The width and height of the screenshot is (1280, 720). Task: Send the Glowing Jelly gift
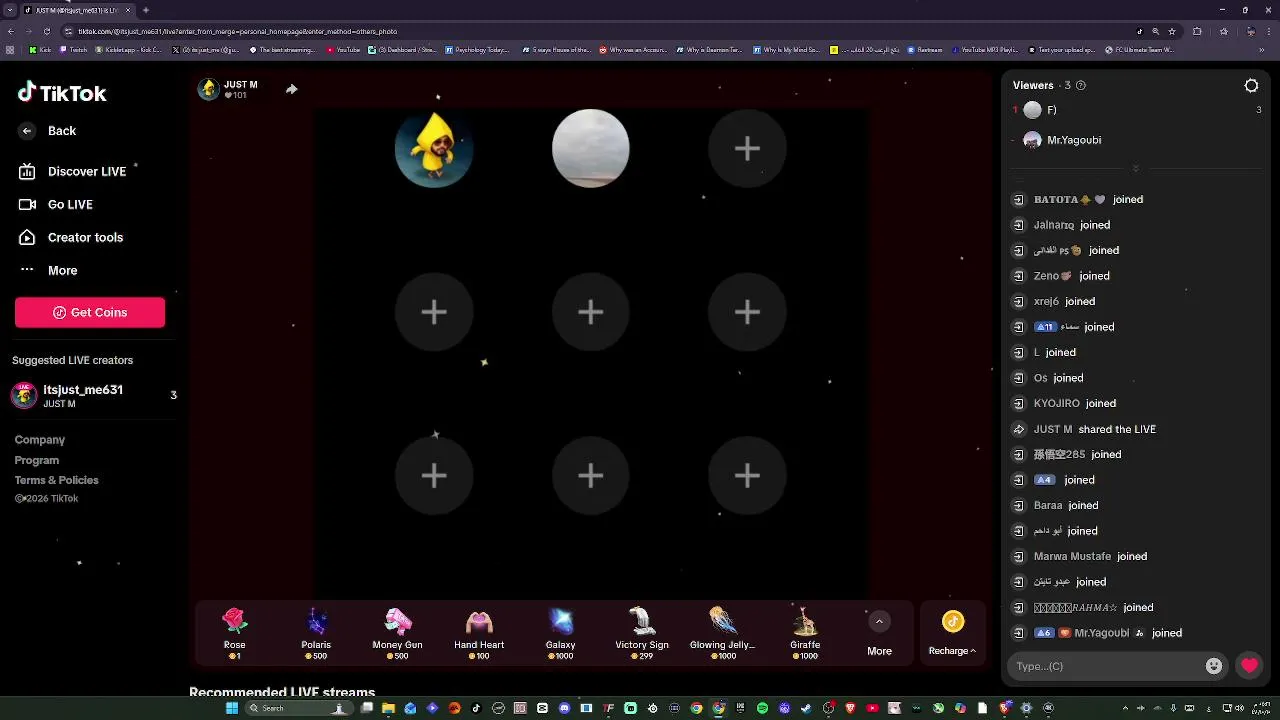click(x=723, y=632)
